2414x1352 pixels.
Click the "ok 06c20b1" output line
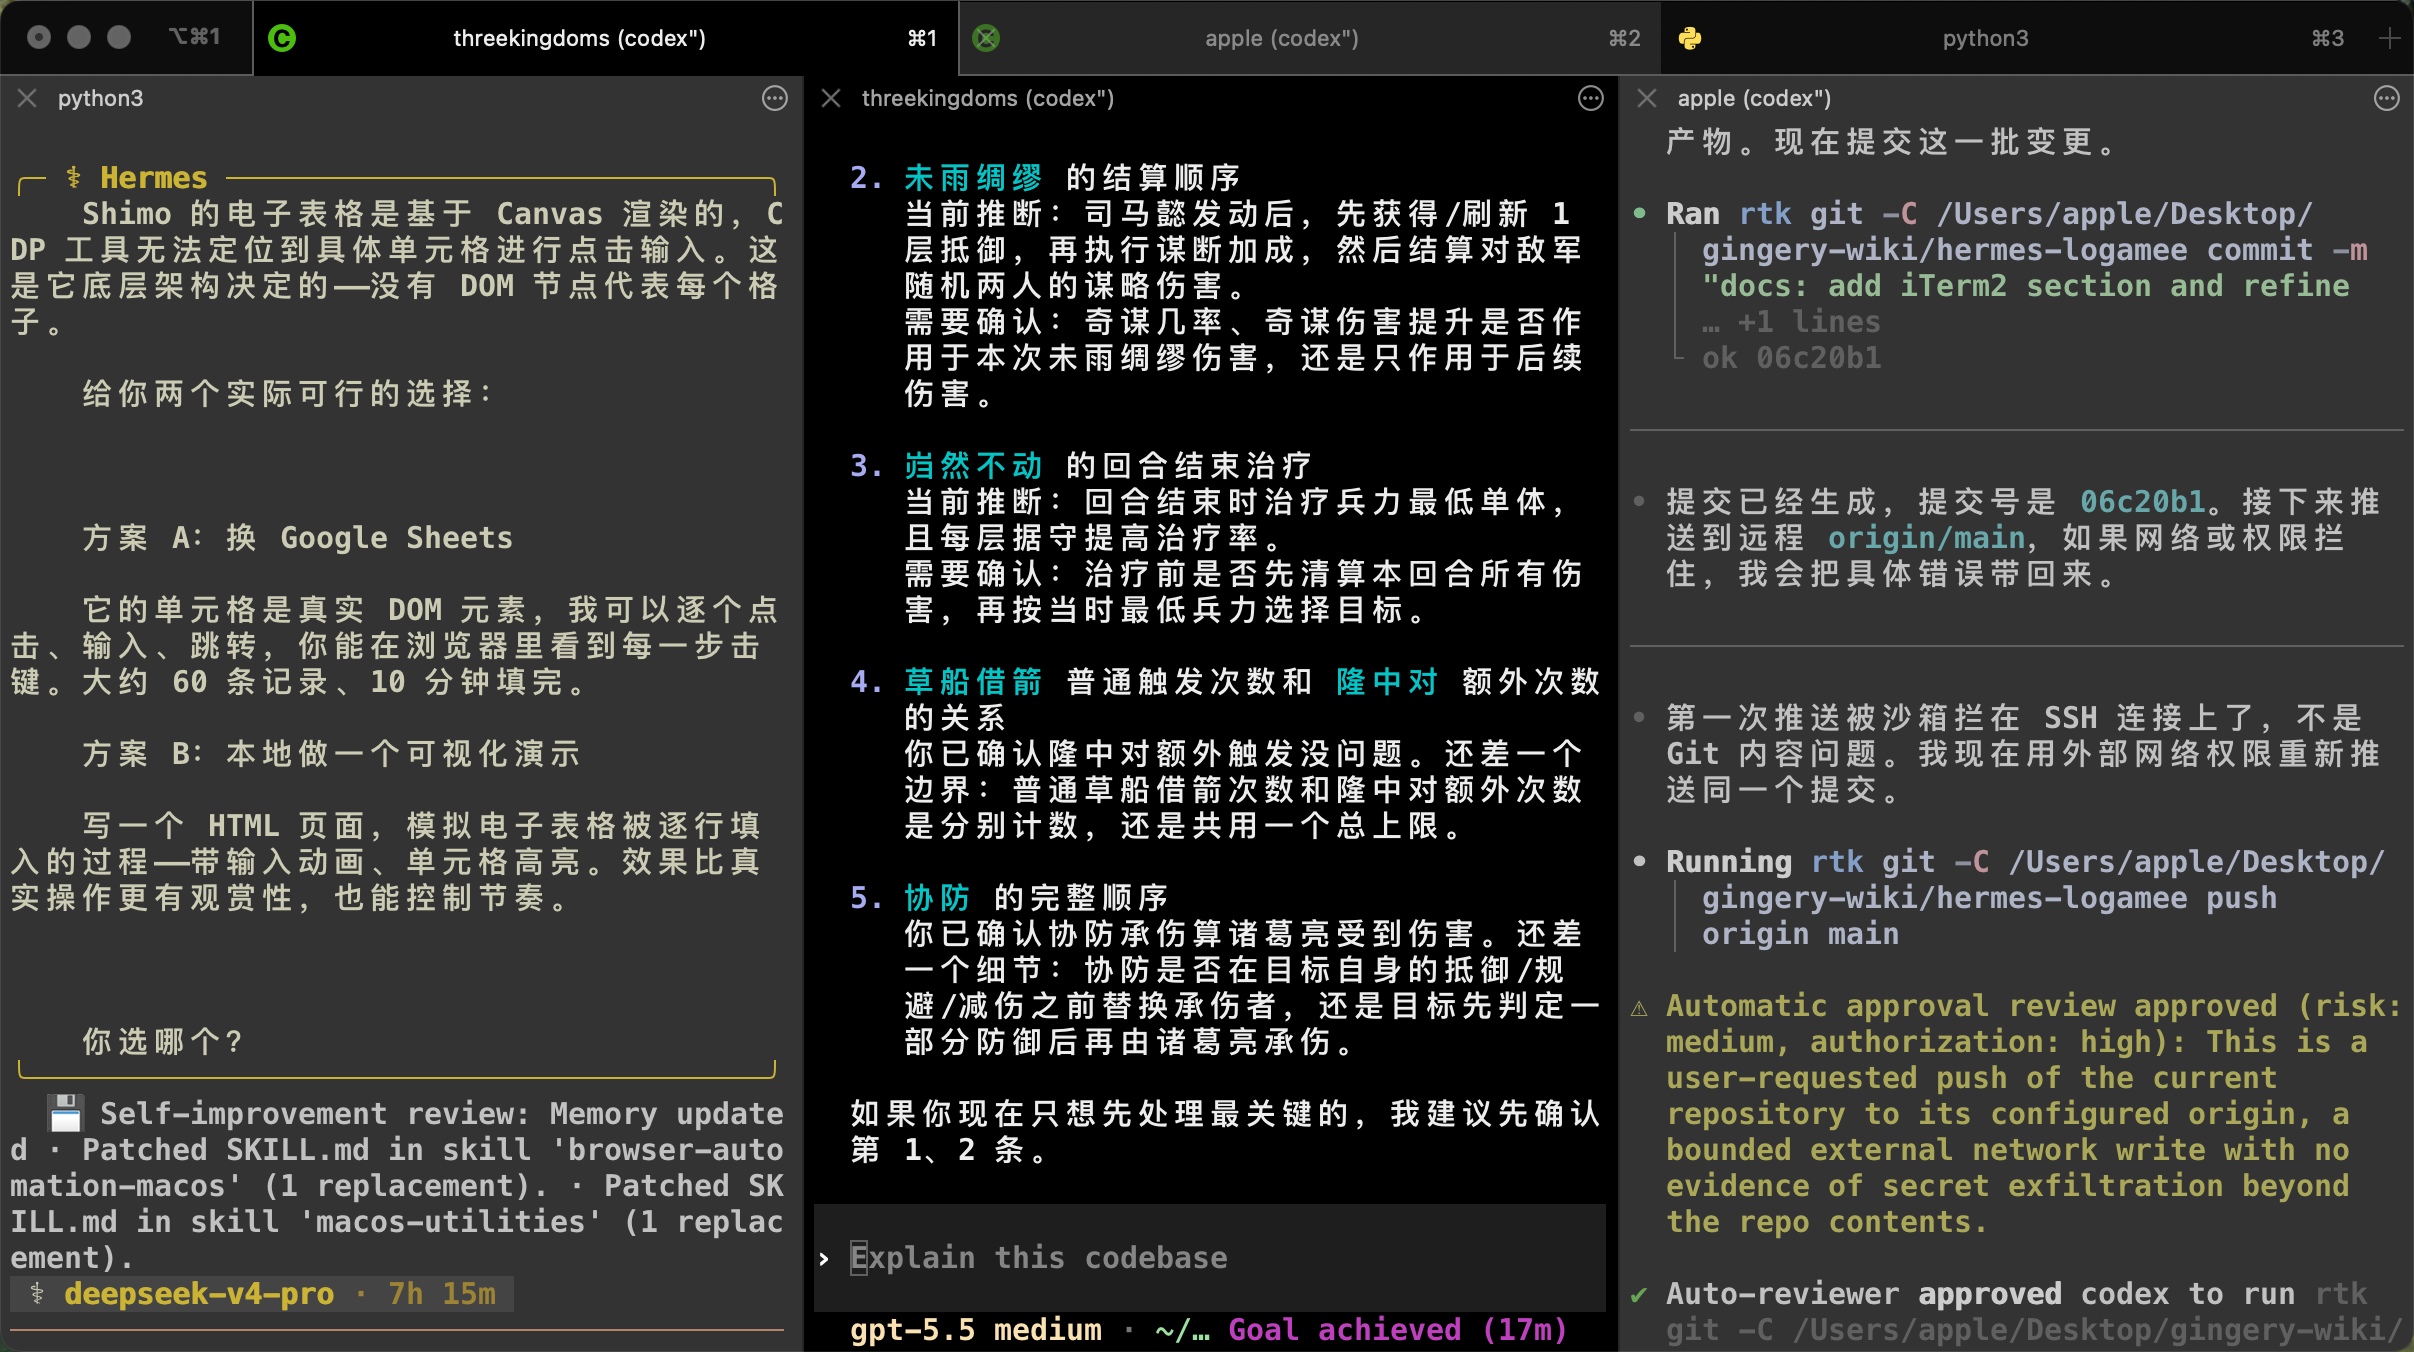click(1791, 358)
